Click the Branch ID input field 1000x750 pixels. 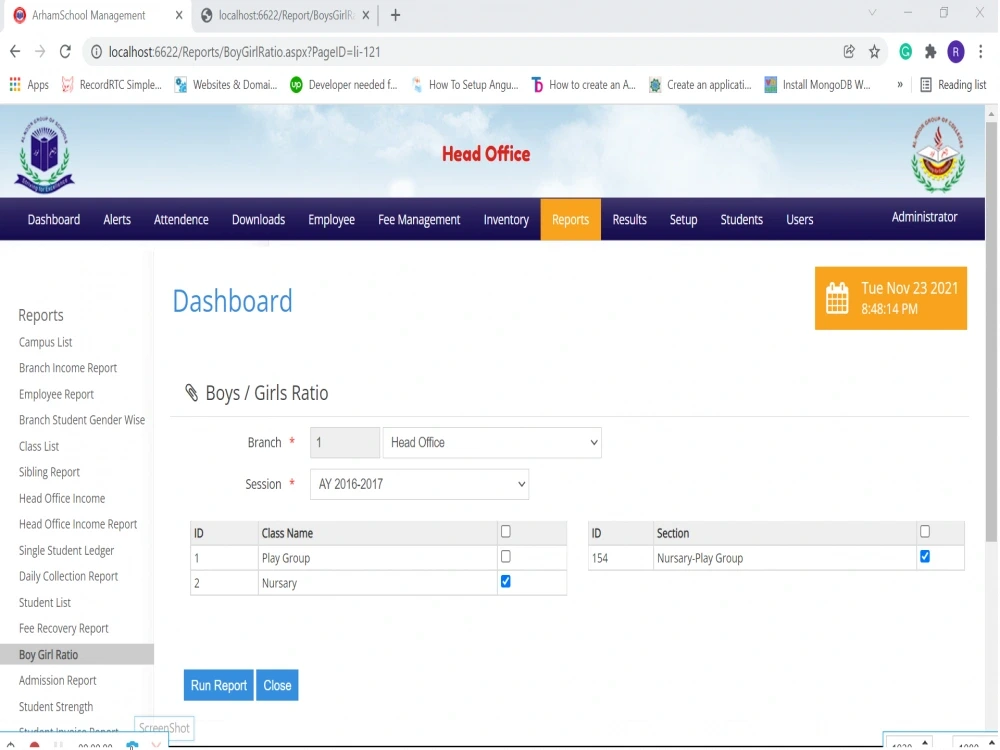click(x=344, y=442)
